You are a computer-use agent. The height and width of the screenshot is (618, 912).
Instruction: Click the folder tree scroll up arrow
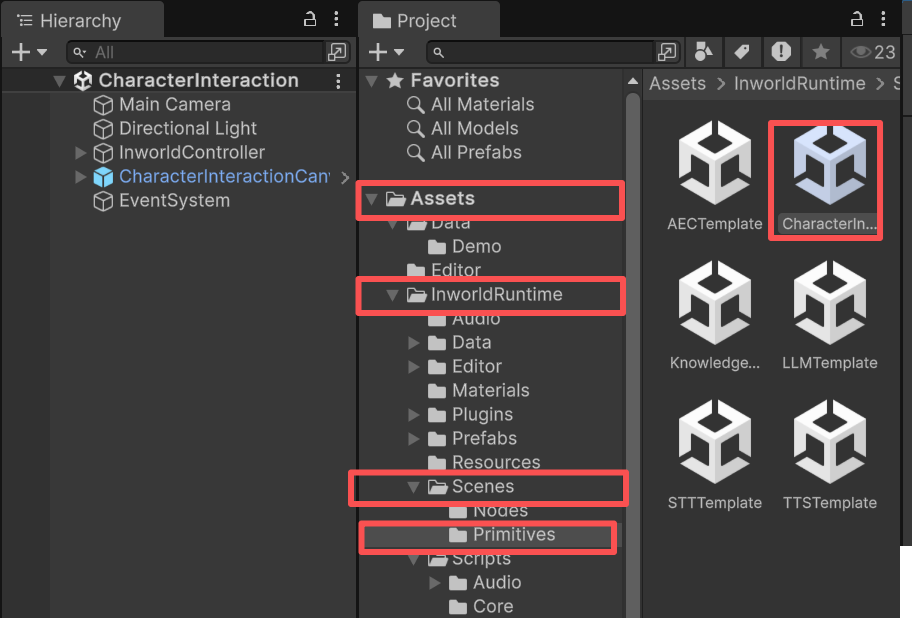coord(633,82)
